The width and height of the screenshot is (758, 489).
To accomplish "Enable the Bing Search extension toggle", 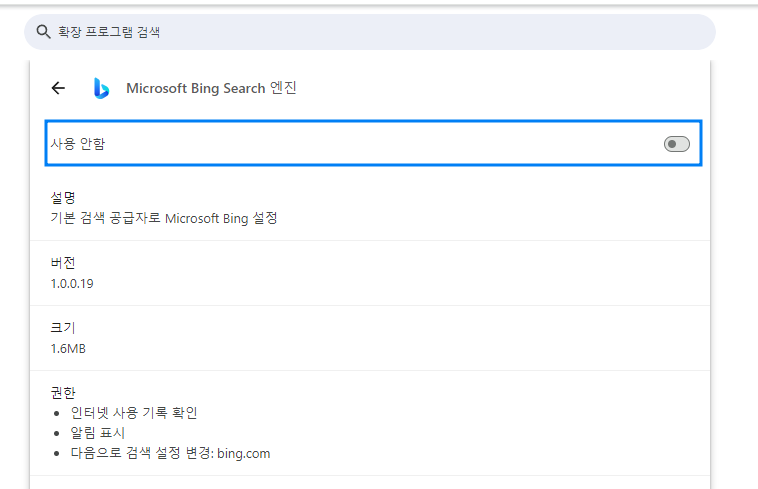I will click(x=676, y=144).
